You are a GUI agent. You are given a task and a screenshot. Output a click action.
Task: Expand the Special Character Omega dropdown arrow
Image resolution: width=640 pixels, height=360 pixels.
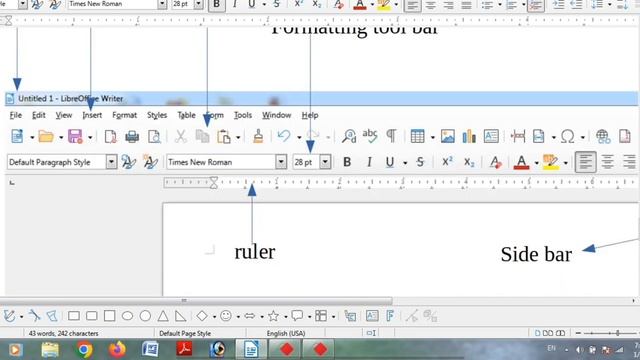582,138
